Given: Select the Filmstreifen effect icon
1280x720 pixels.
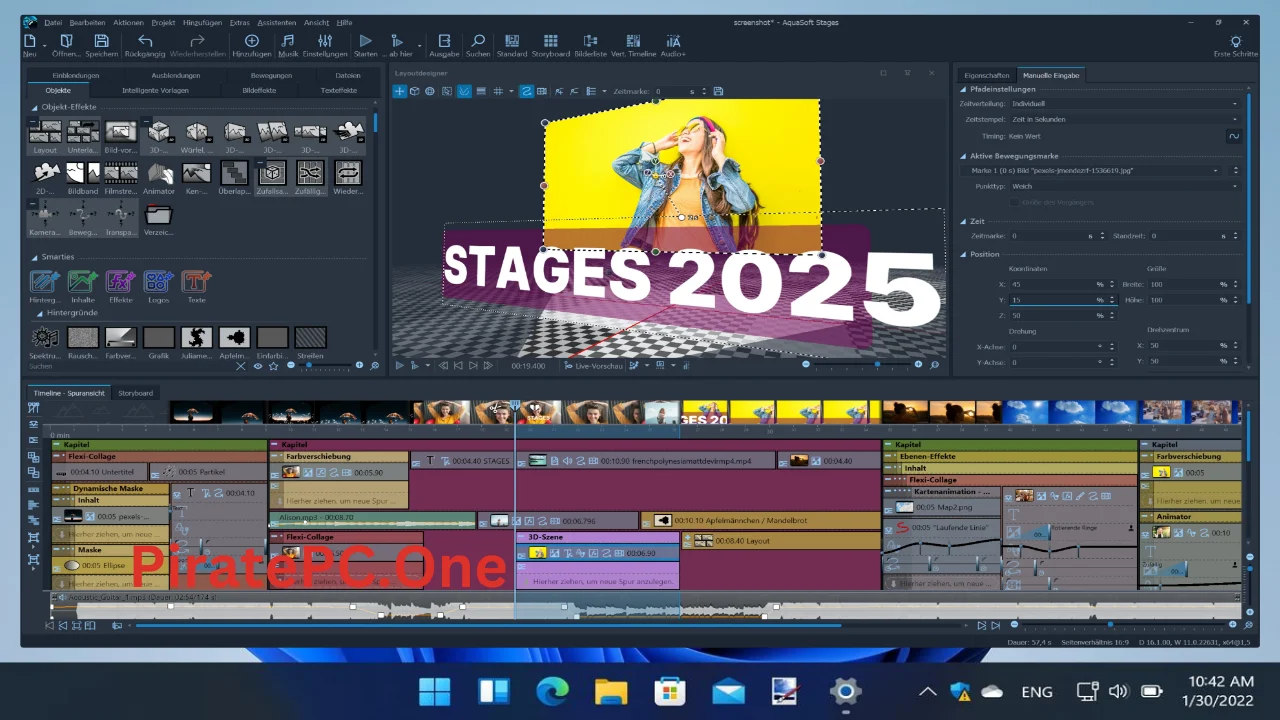Looking at the screenshot, I should pyautogui.click(x=121, y=178).
